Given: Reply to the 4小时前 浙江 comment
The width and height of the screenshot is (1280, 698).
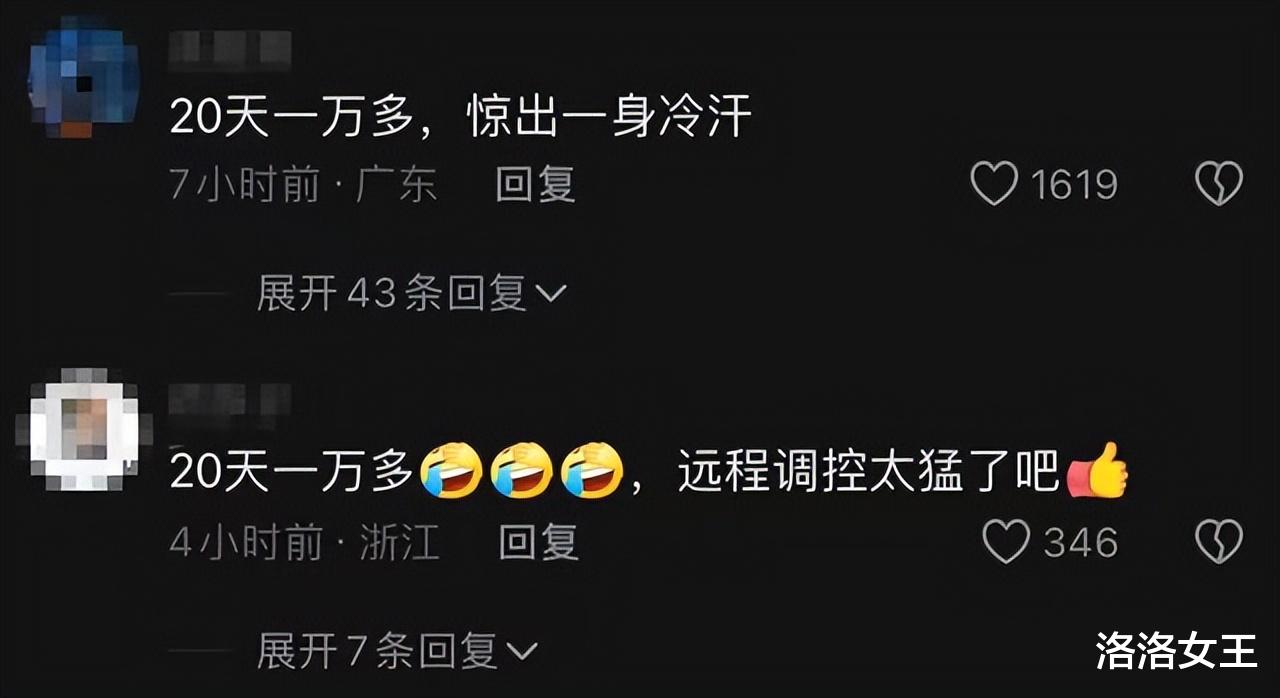Looking at the screenshot, I should (538, 543).
